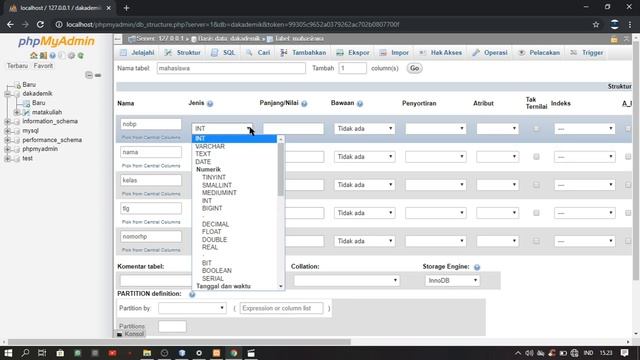Click the green reload navigation icon
This screenshot has width=640, height=360.
coord(81,56)
